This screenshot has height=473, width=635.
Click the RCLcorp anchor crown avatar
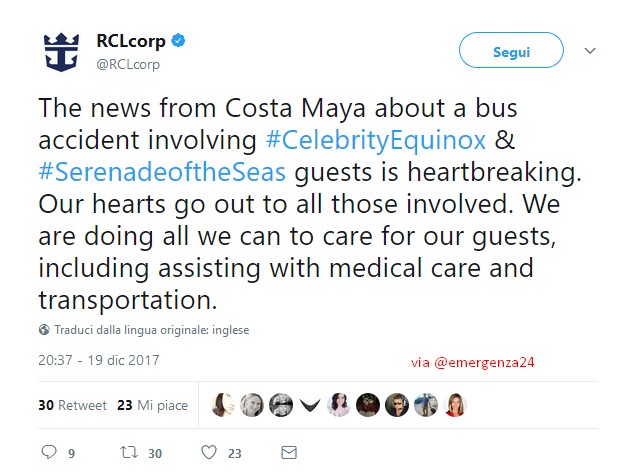coord(61,52)
